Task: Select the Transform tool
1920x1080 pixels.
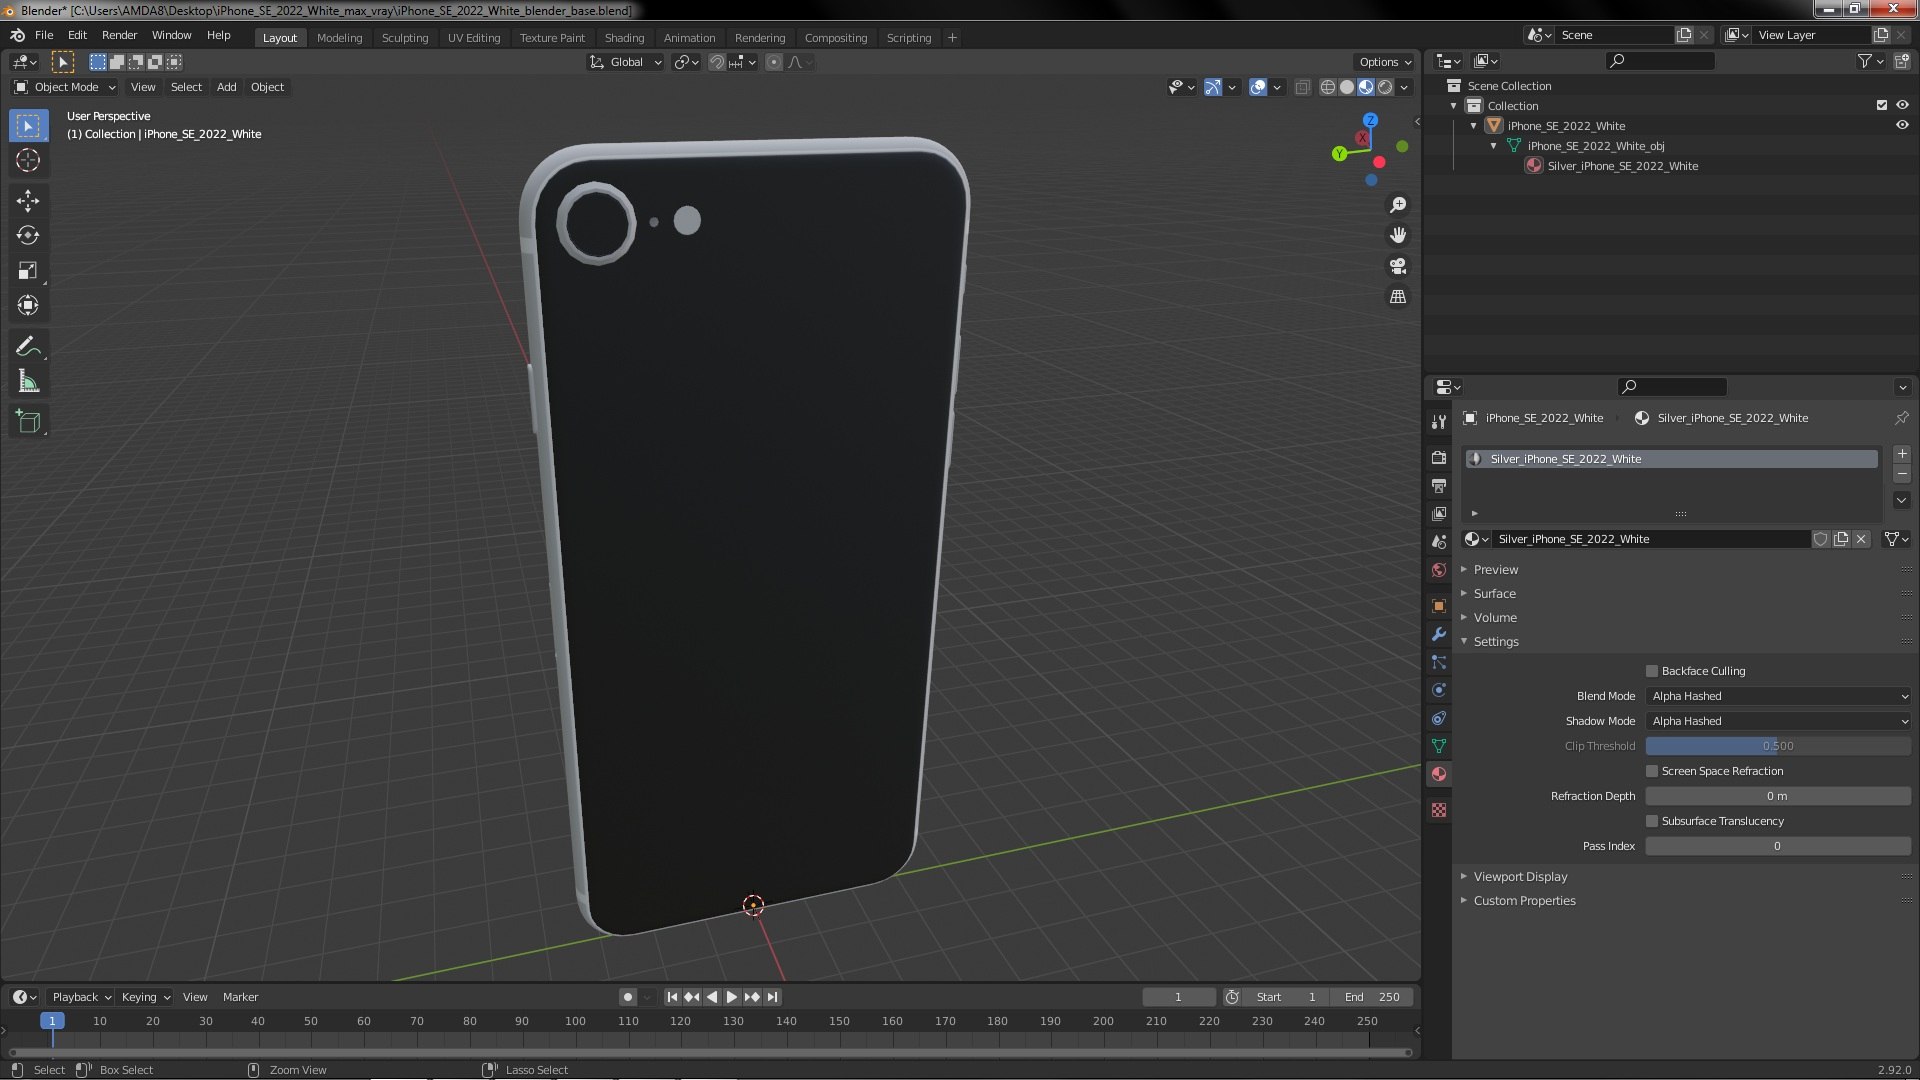Action: (28, 306)
